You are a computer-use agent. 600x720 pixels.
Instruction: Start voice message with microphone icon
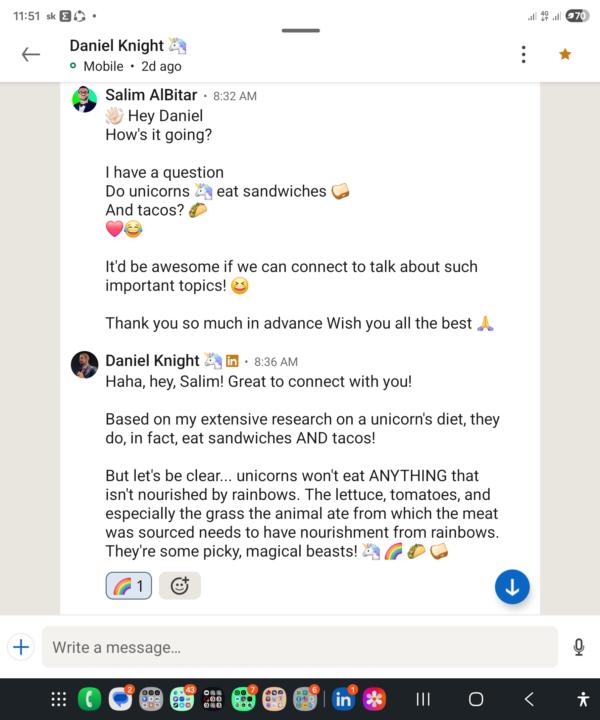[578, 647]
